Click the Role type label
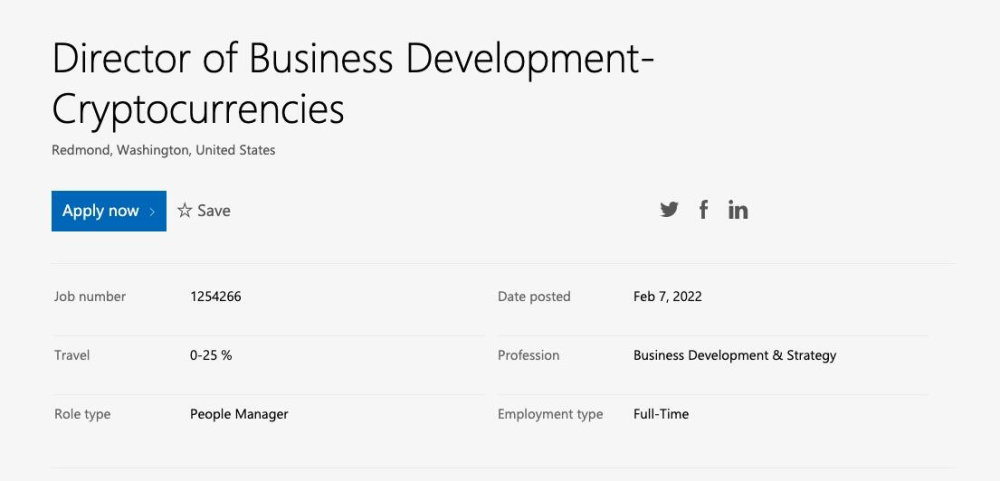1000x481 pixels. click(x=82, y=414)
